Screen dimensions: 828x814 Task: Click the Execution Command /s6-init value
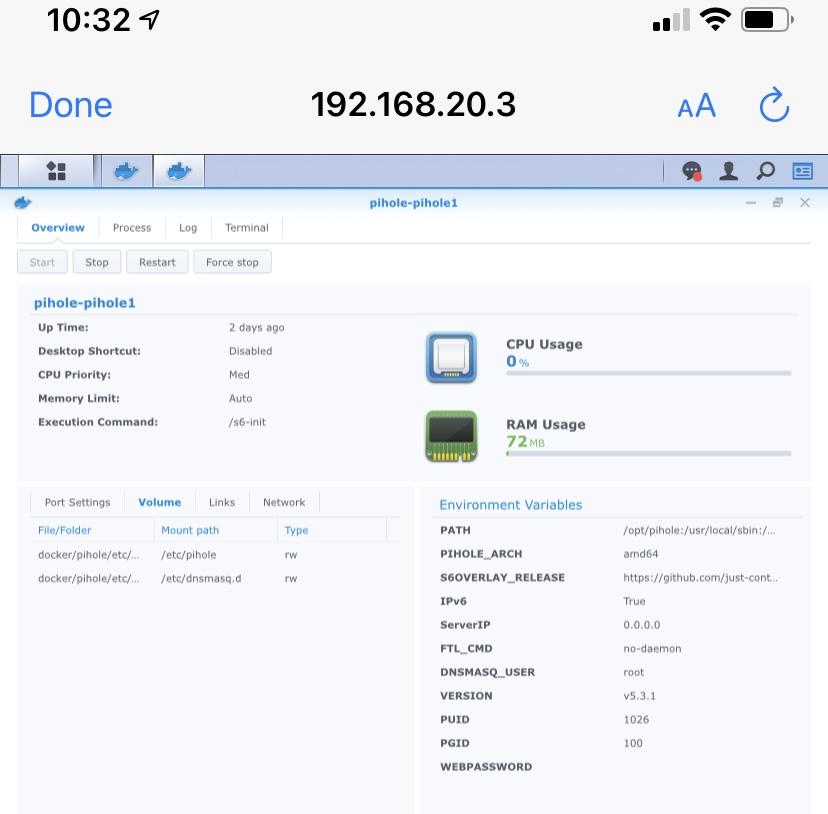(x=247, y=422)
